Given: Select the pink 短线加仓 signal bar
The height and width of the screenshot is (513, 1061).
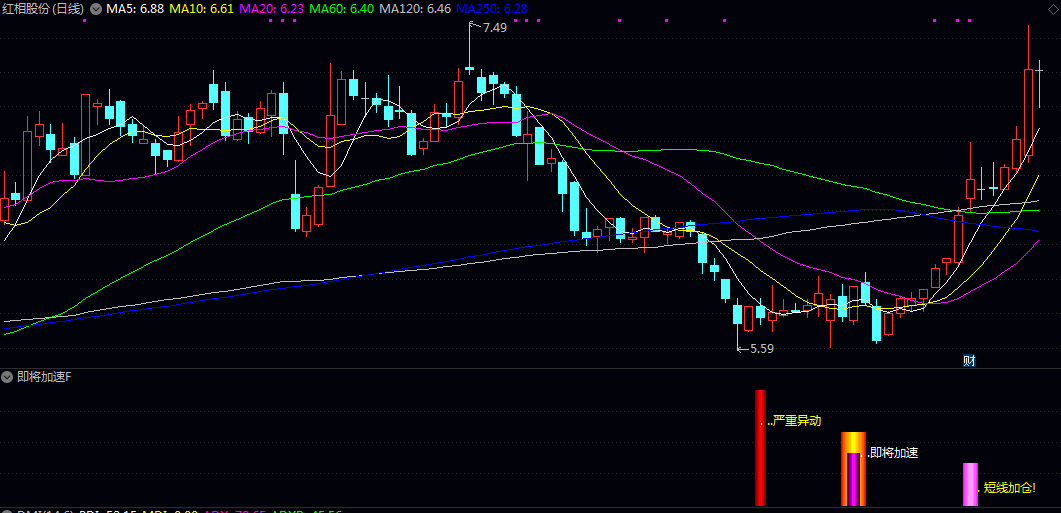Looking at the screenshot, I should point(969,484).
